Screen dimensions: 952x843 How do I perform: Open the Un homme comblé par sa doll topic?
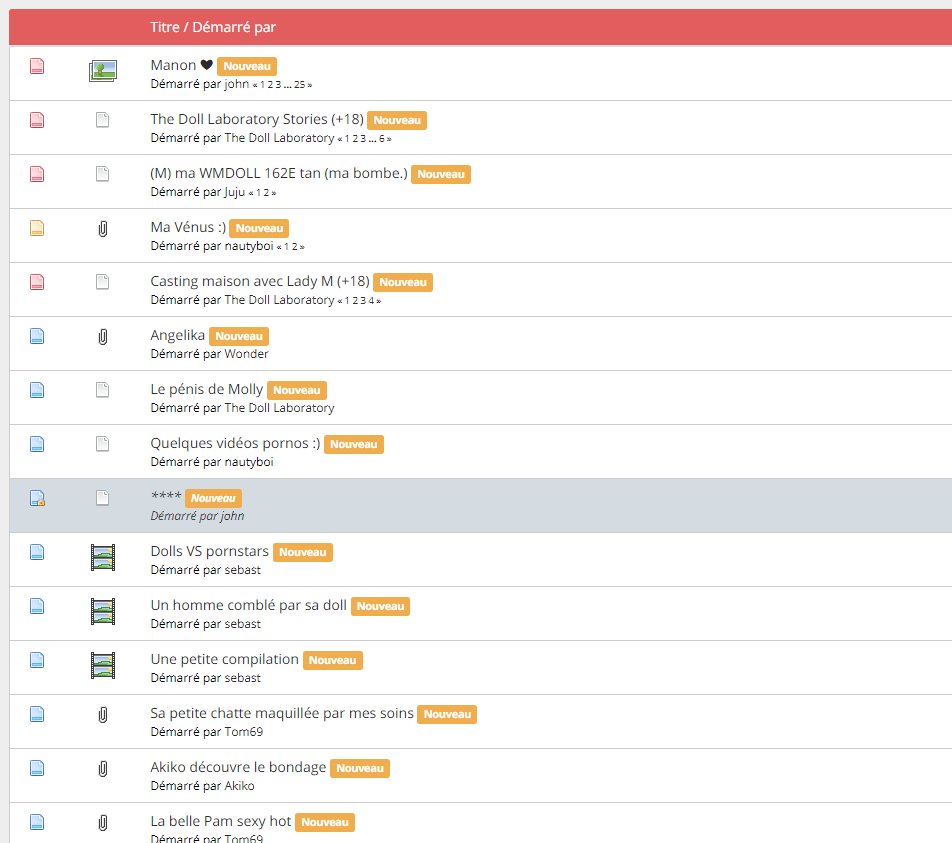click(248, 605)
